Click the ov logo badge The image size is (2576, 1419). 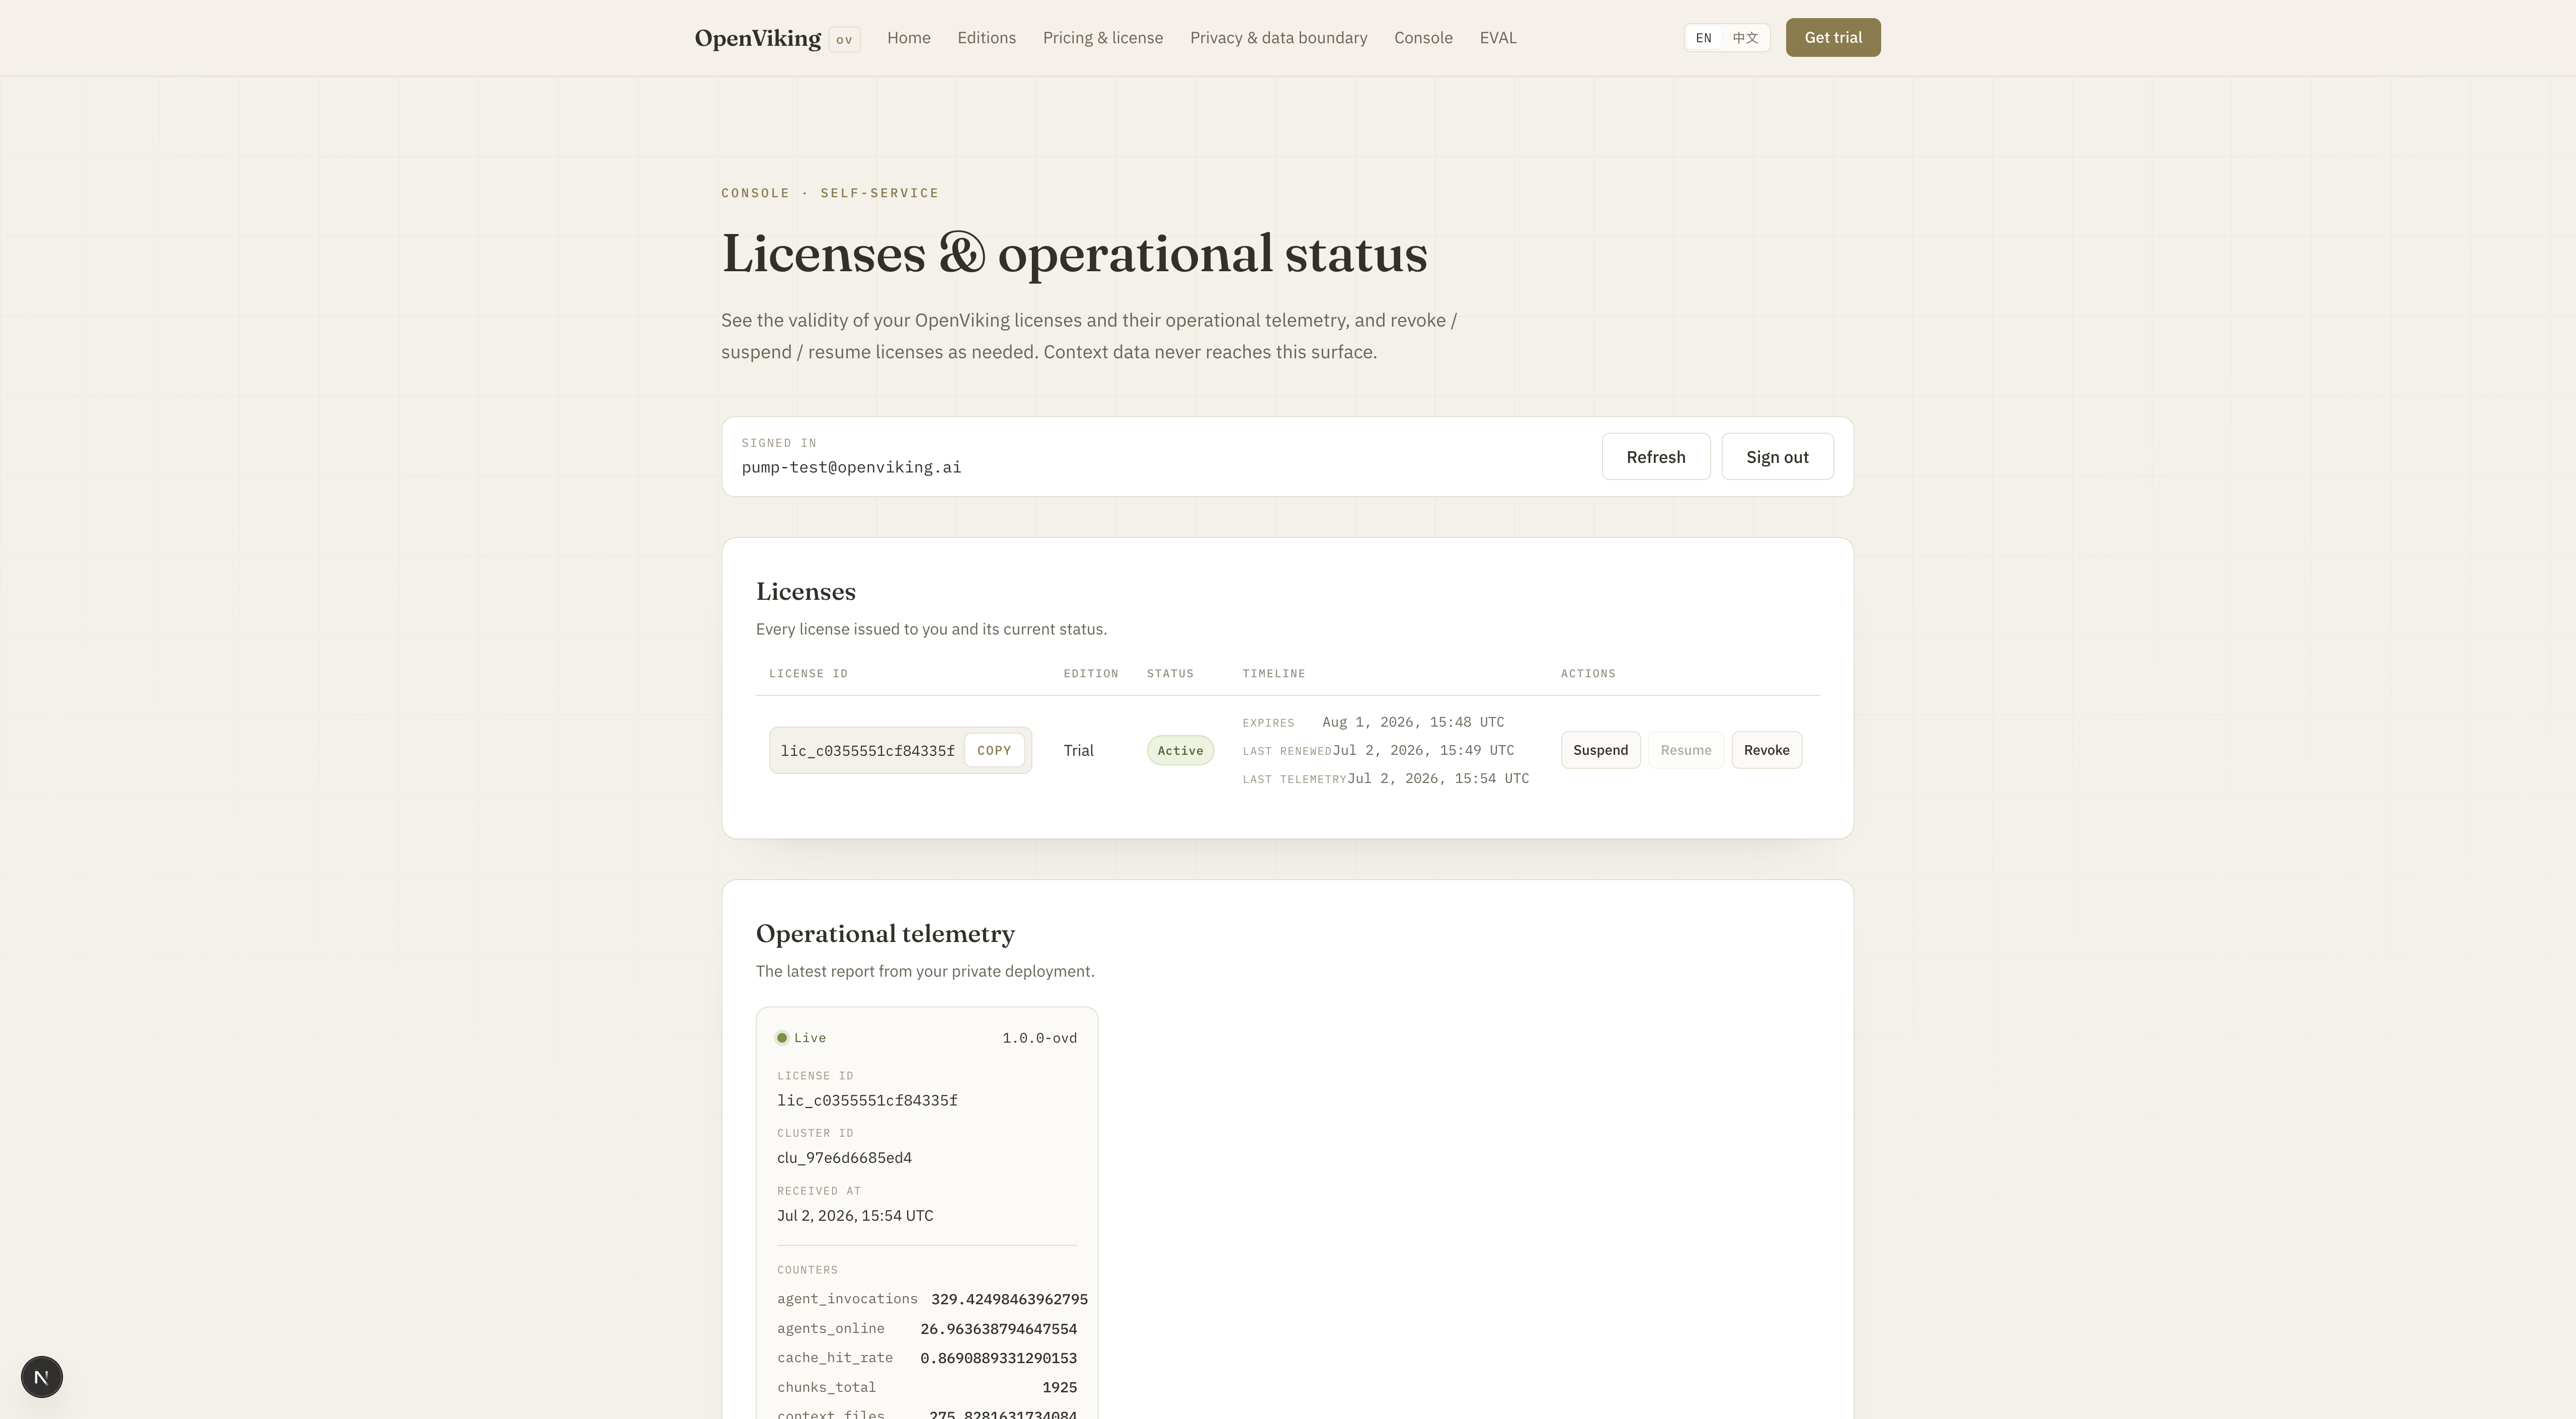[844, 39]
